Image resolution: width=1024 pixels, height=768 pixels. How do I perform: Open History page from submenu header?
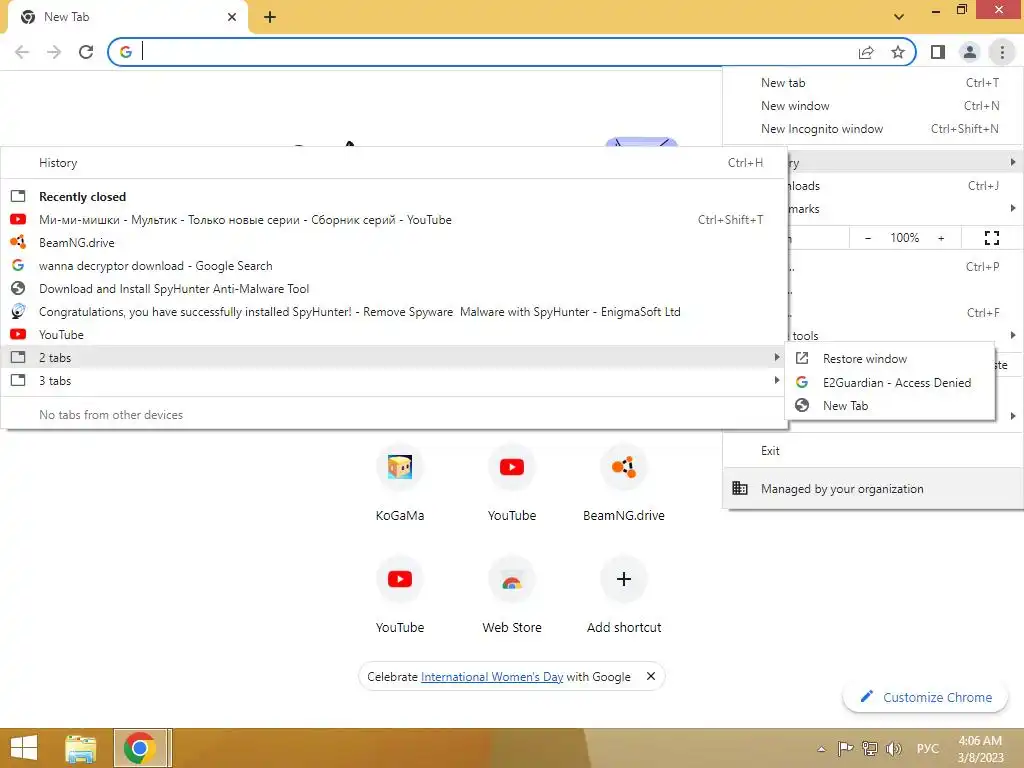[x=394, y=163]
